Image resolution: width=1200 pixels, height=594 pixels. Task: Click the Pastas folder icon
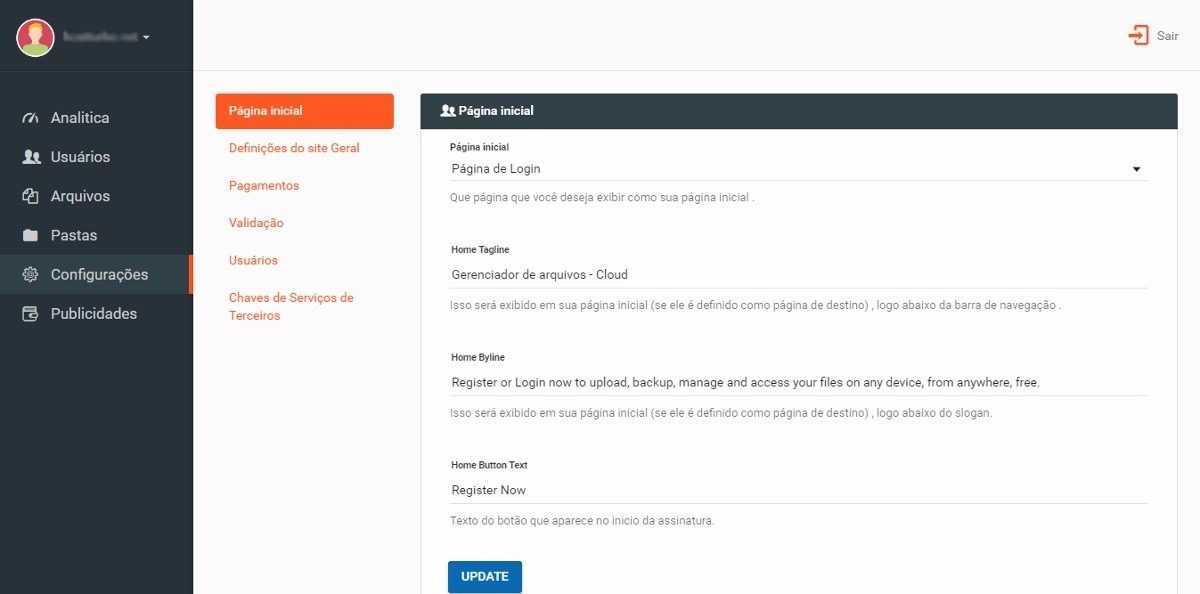(x=30, y=236)
